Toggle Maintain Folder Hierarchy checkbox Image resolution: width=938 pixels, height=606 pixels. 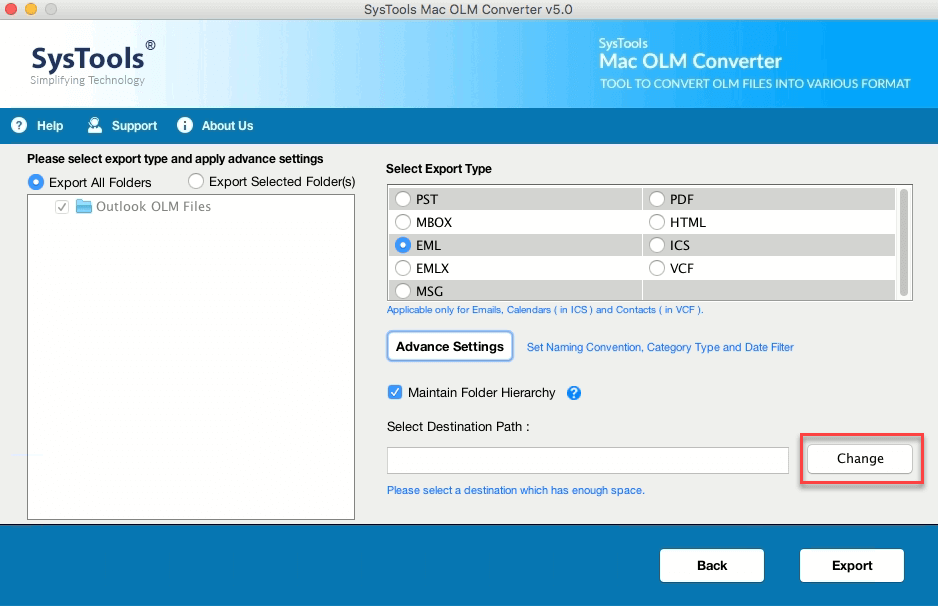coord(395,392)
